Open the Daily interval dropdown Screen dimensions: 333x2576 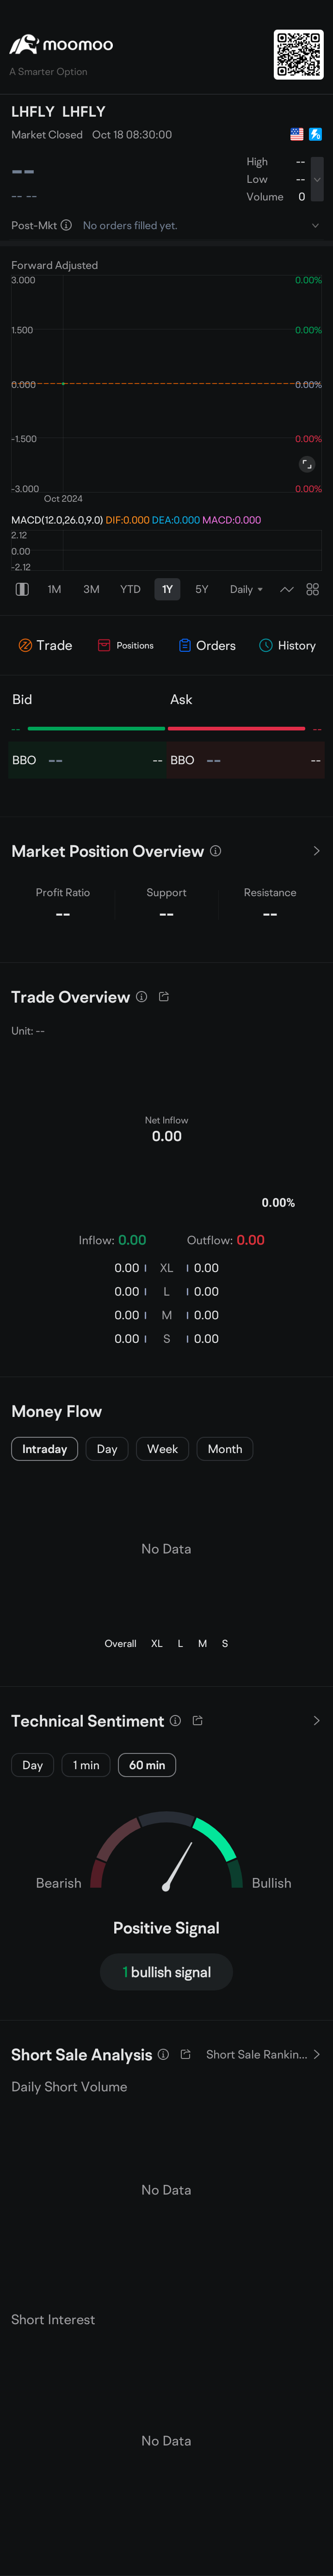[x=246, y=589]
